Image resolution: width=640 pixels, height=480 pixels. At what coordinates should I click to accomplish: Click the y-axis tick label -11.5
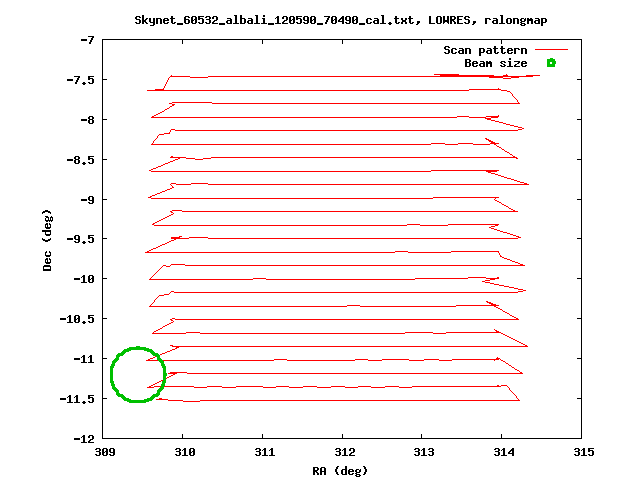[x=77, y=399]
